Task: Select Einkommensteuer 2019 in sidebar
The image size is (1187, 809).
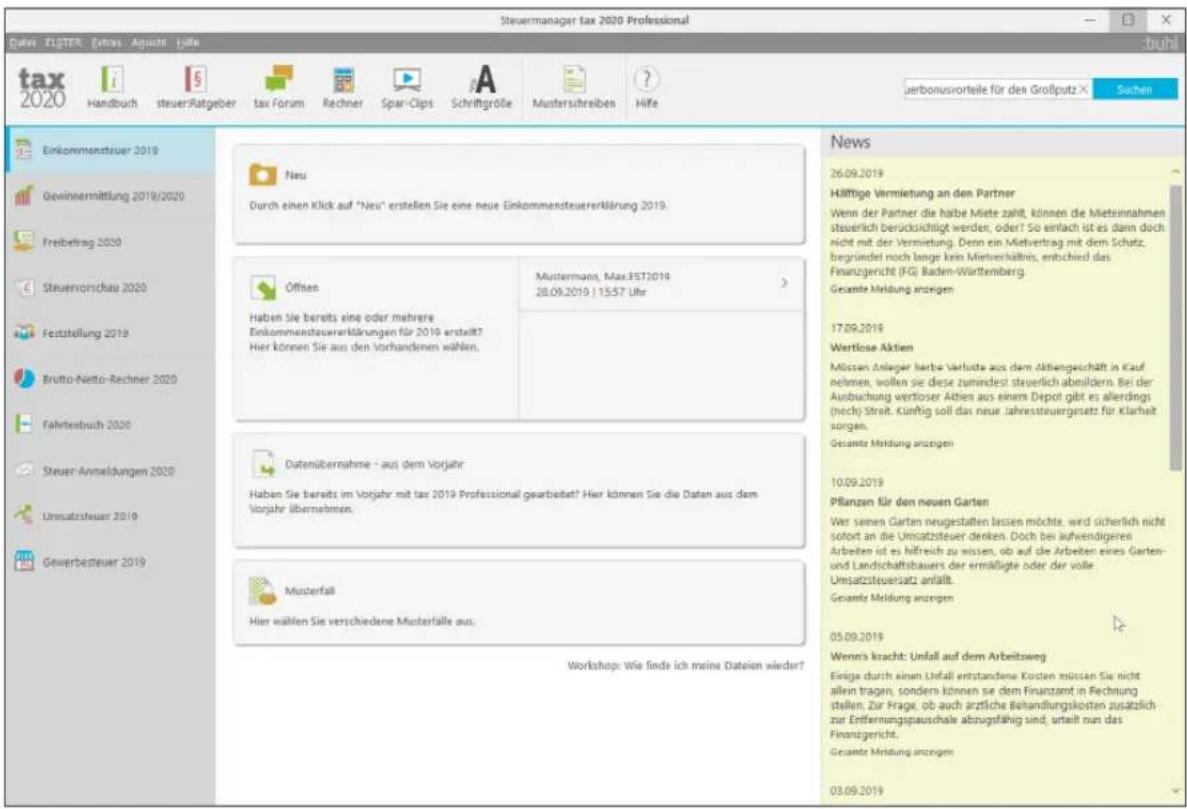Action: coord(111,151)
